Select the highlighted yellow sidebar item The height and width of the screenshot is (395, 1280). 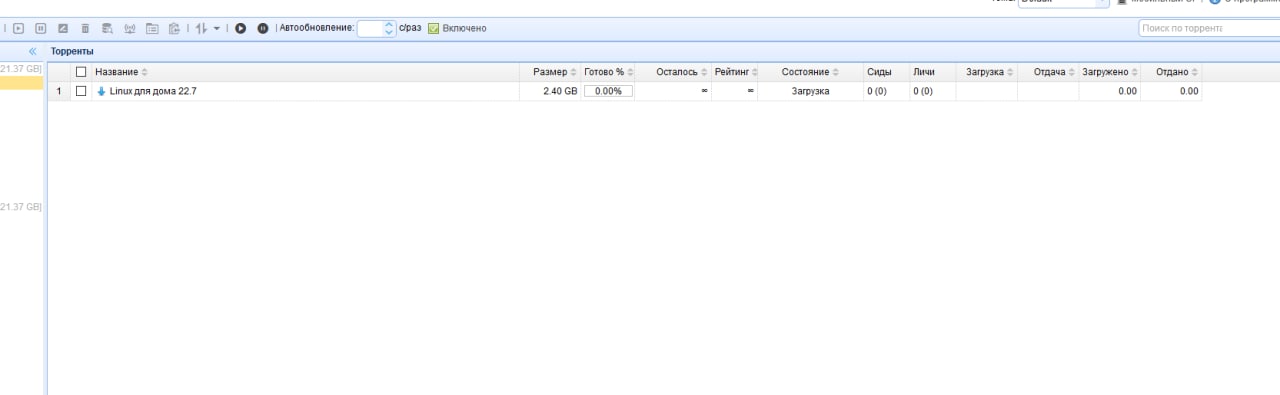click(21, 83)
